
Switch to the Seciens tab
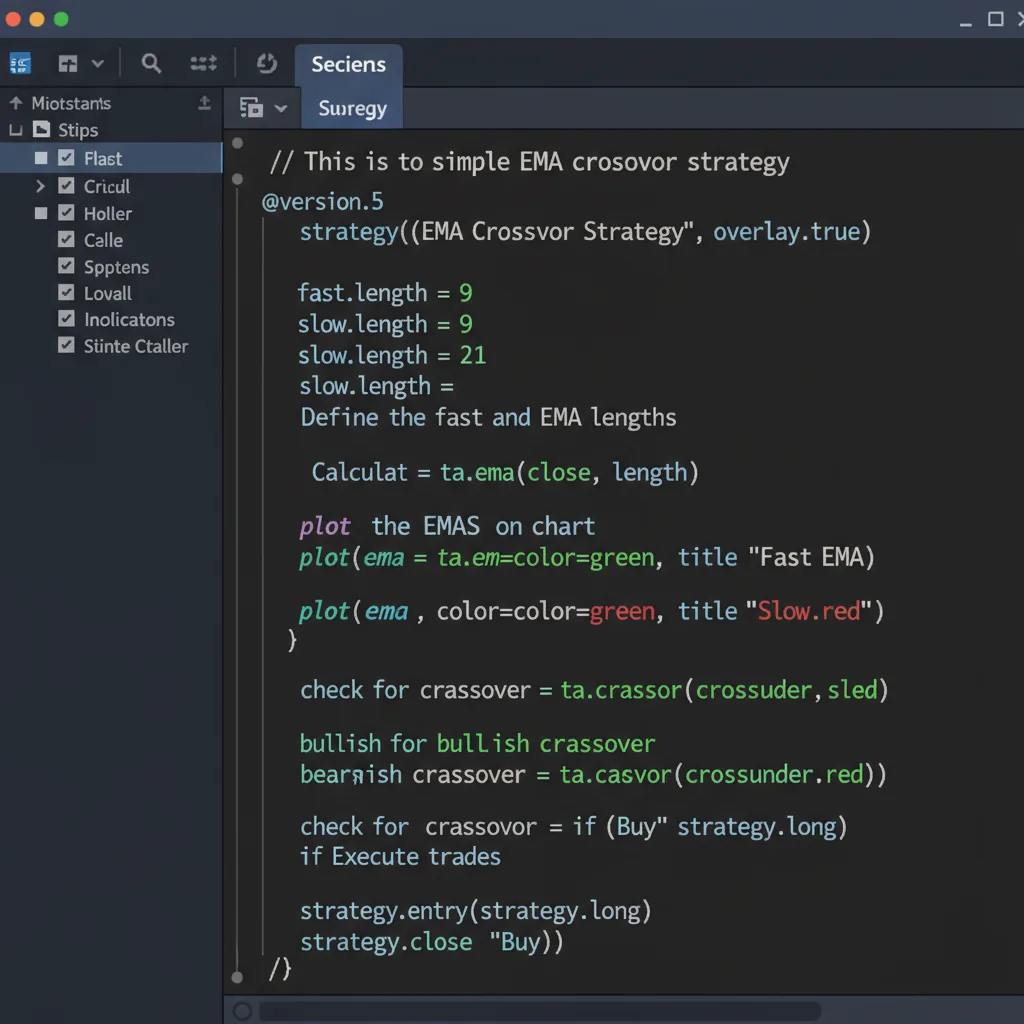tap(347, 63)
